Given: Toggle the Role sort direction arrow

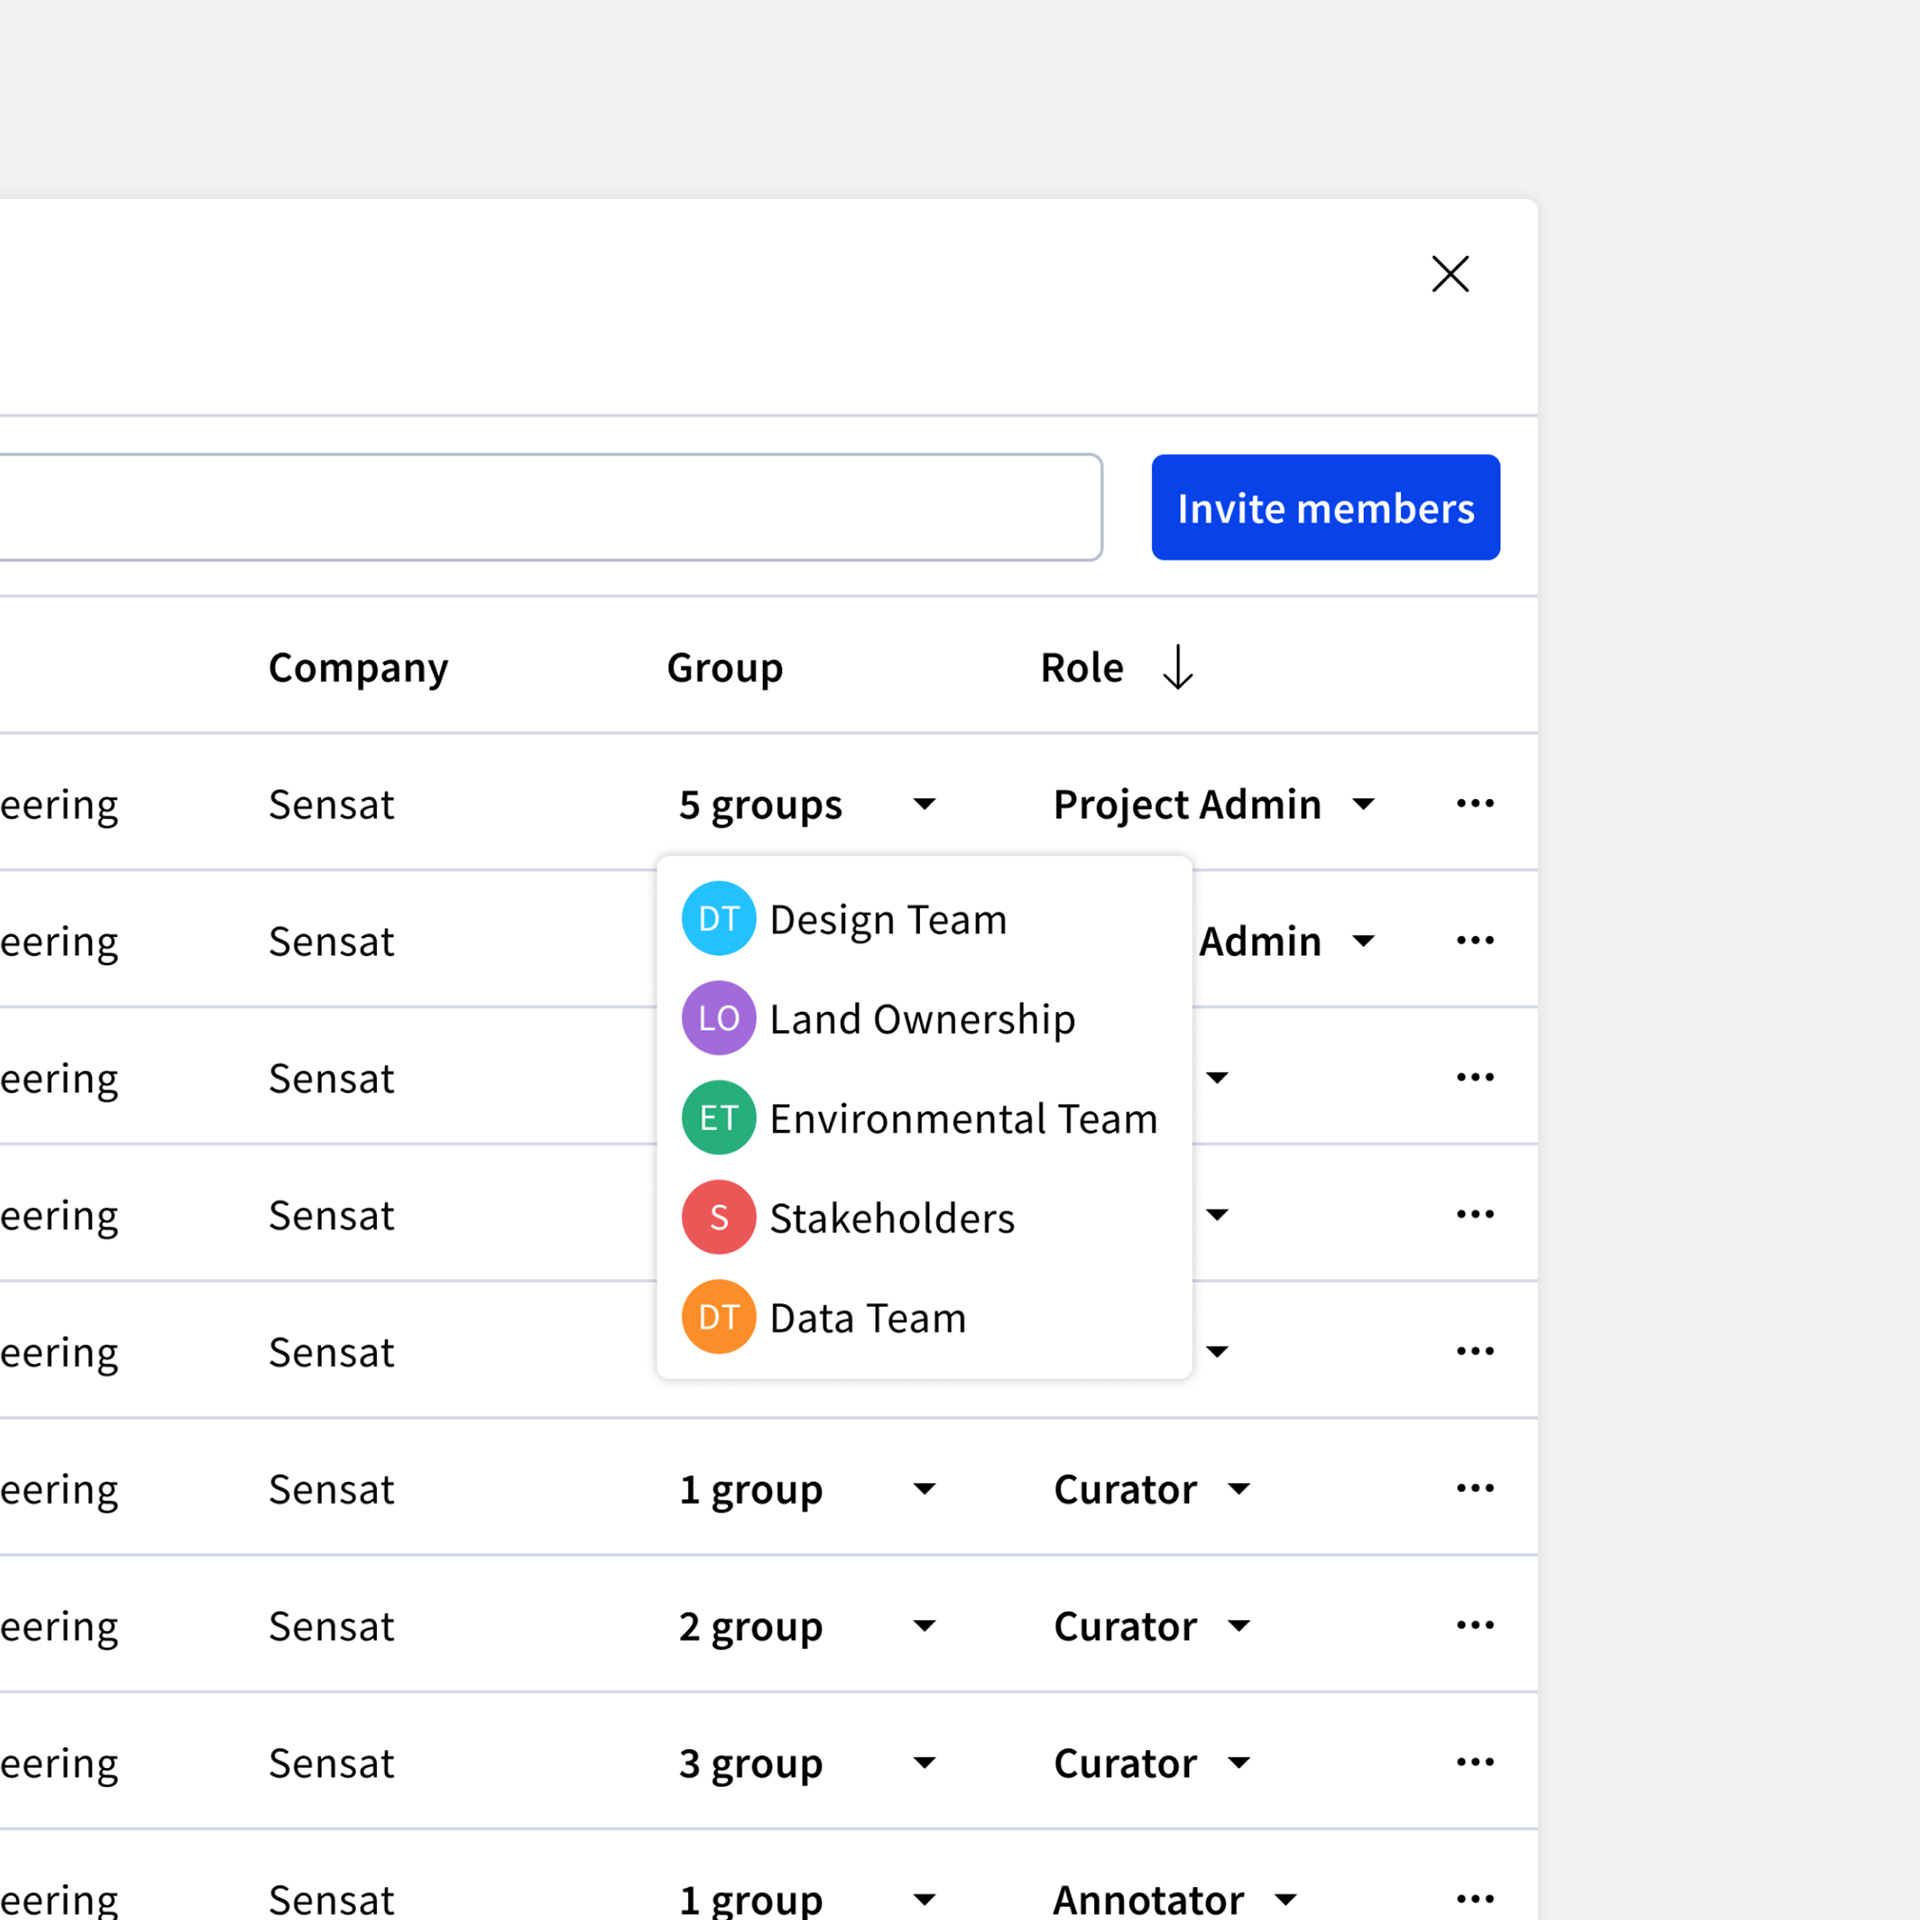Looking at the screenshot, I should coord(1178,667).
